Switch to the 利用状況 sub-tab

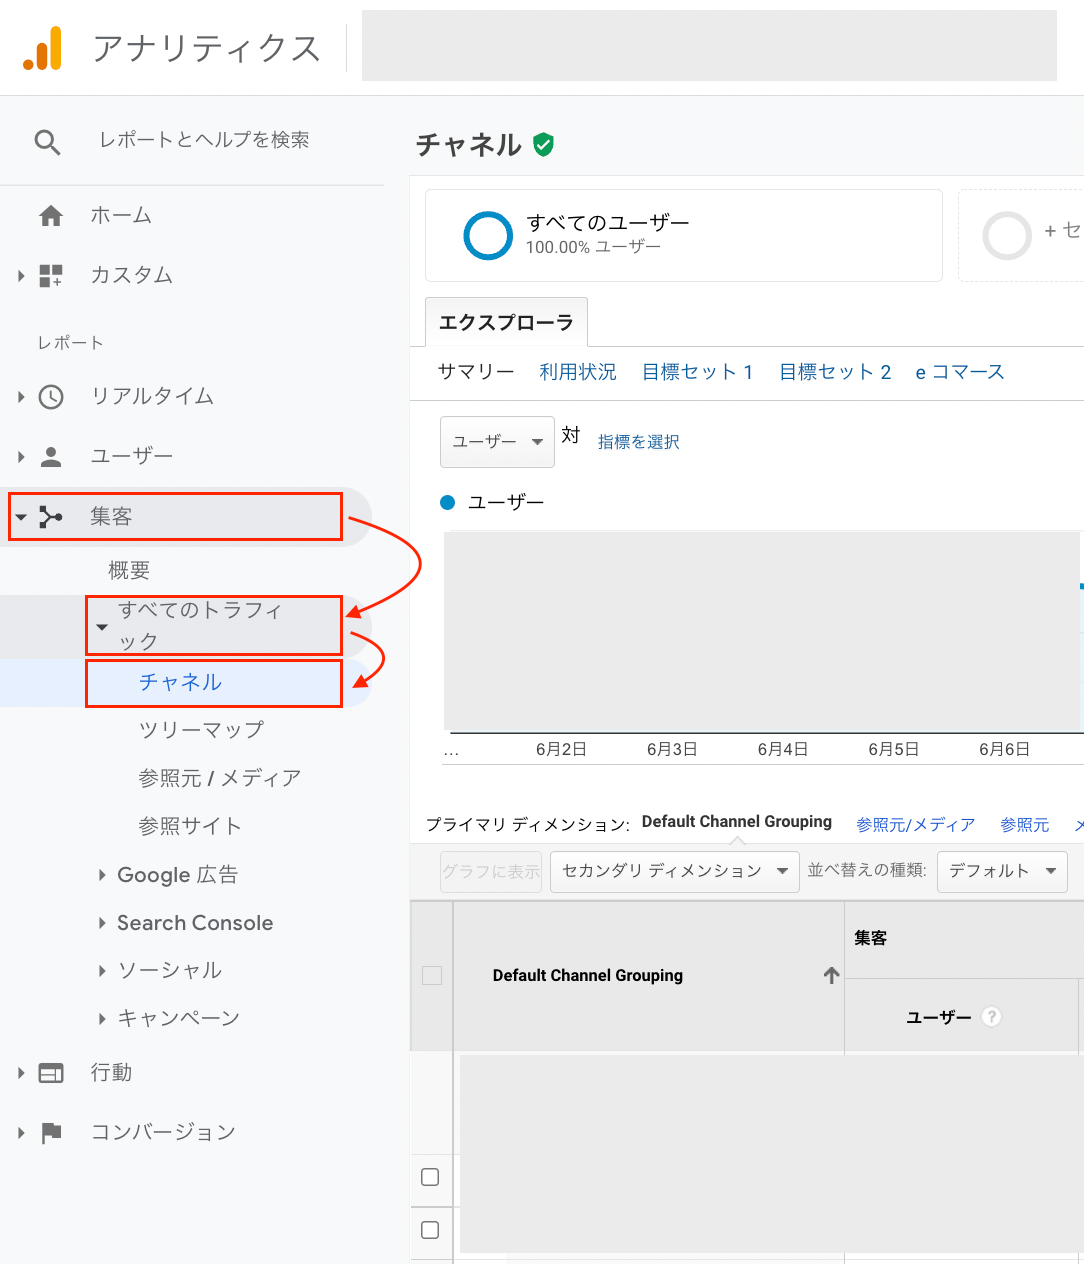578,372
